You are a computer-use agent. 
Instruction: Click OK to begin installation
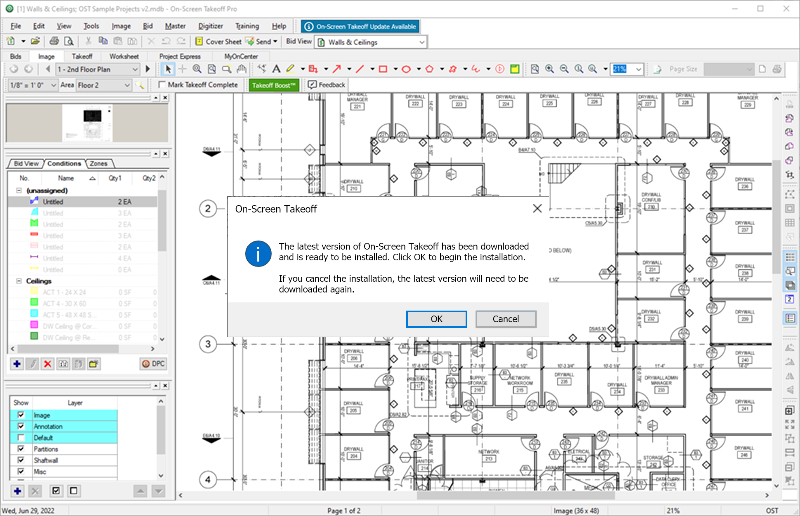coord(436,319)
